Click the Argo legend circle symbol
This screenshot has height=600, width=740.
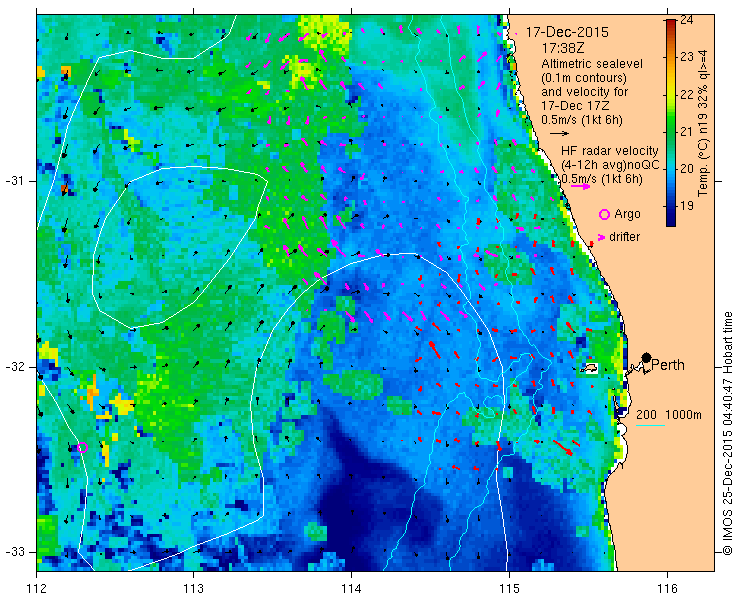tap(604, 215)
